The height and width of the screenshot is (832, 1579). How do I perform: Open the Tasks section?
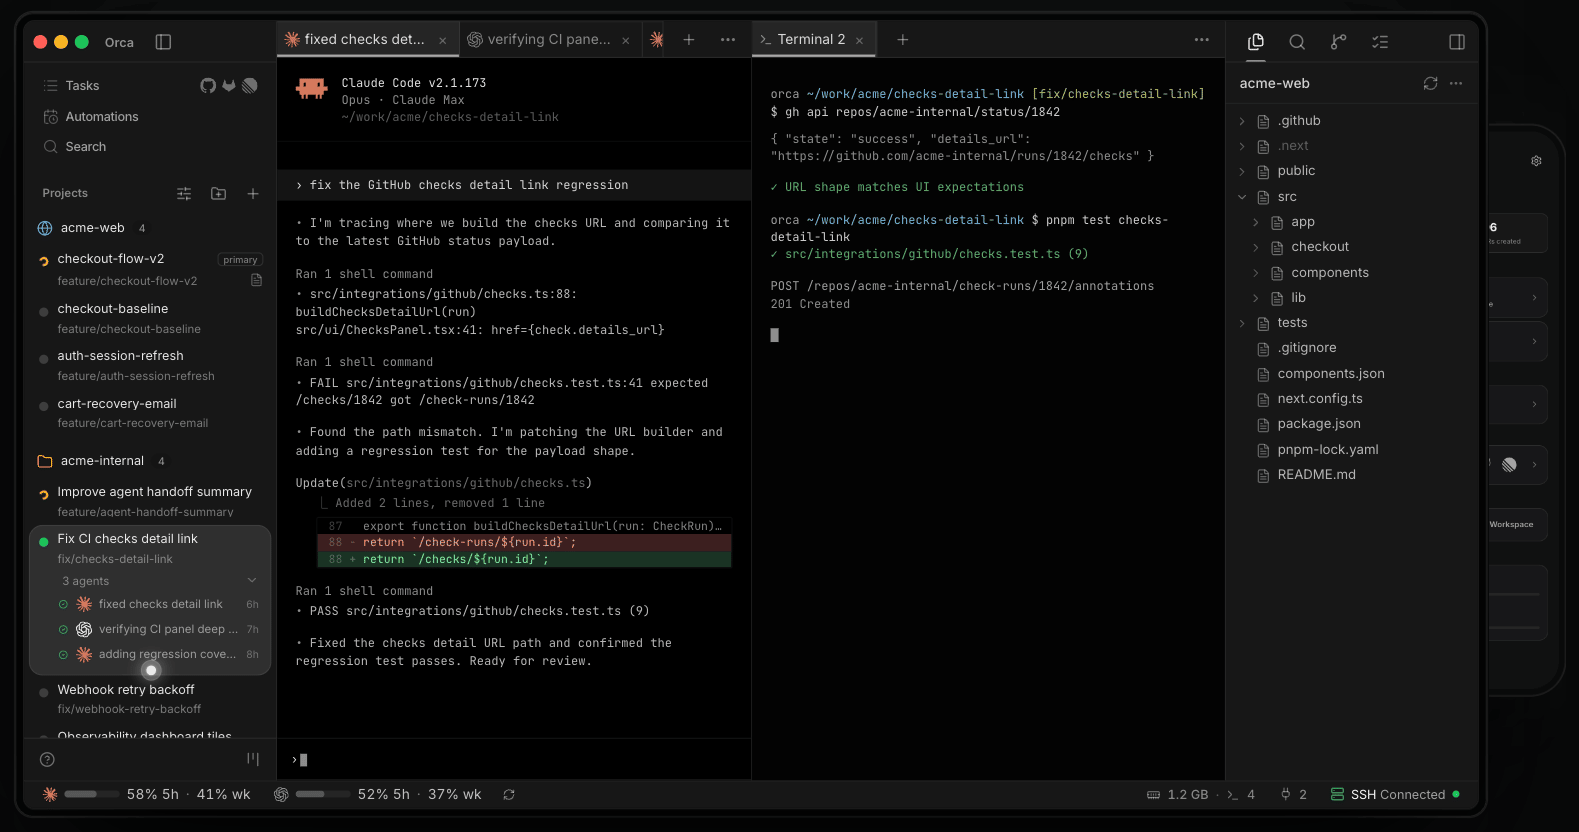click(x=82, y=86)
